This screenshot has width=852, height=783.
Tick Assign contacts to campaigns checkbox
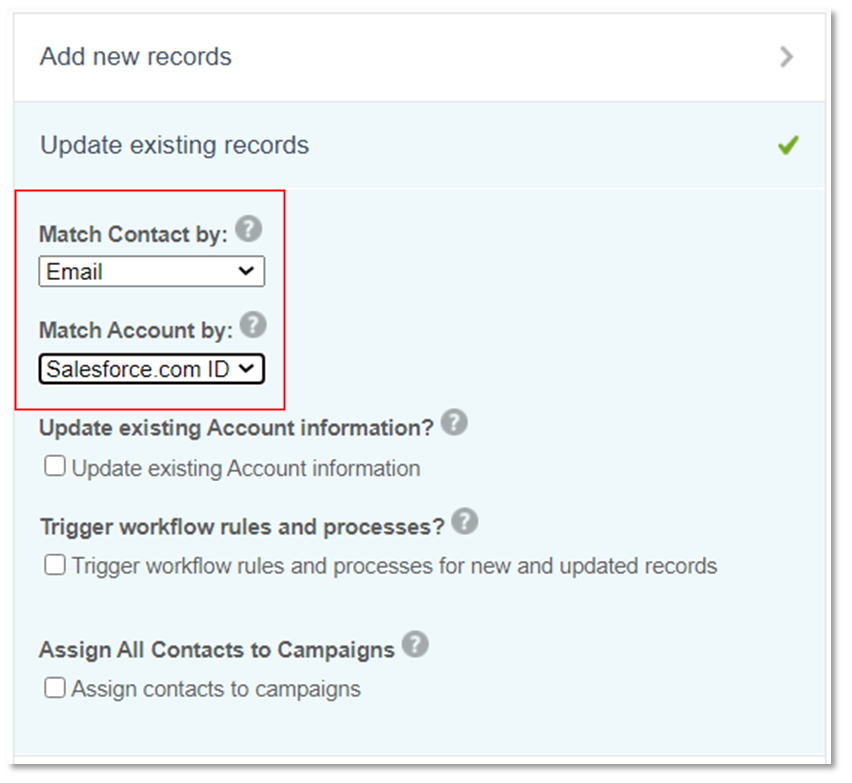(55, 687)
